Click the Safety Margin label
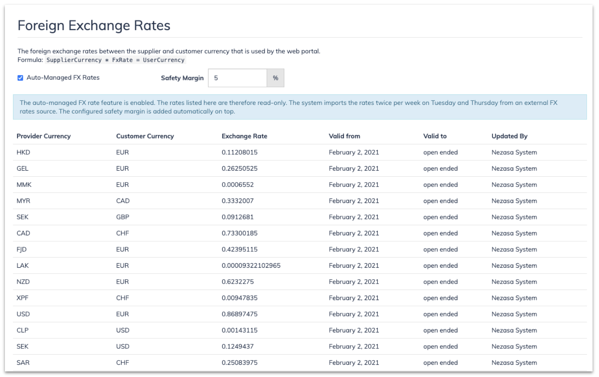Image resolution: width=599 pixels, height=377 pixels. click(182, 78)
